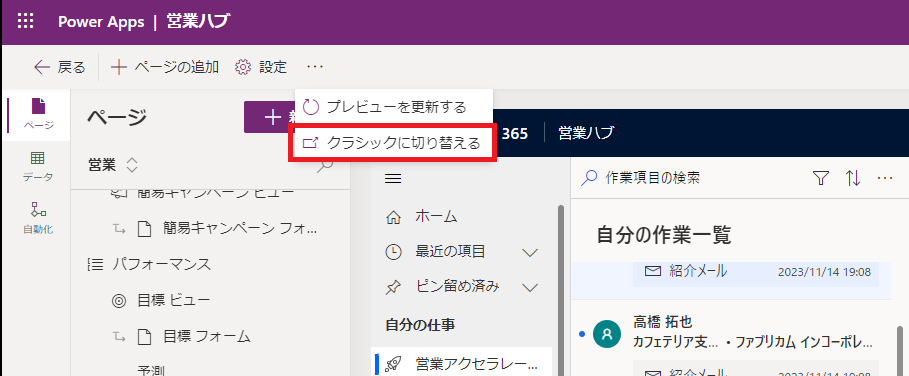
Task: Click the filter funnel icon
Action: (820, 178)
